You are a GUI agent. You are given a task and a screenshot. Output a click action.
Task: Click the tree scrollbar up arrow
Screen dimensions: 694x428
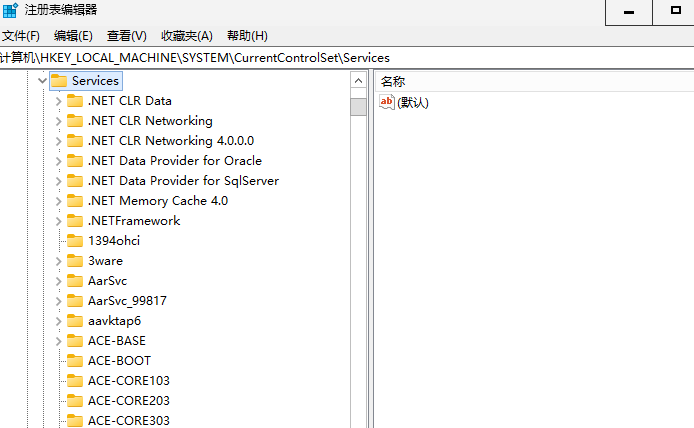359,81
